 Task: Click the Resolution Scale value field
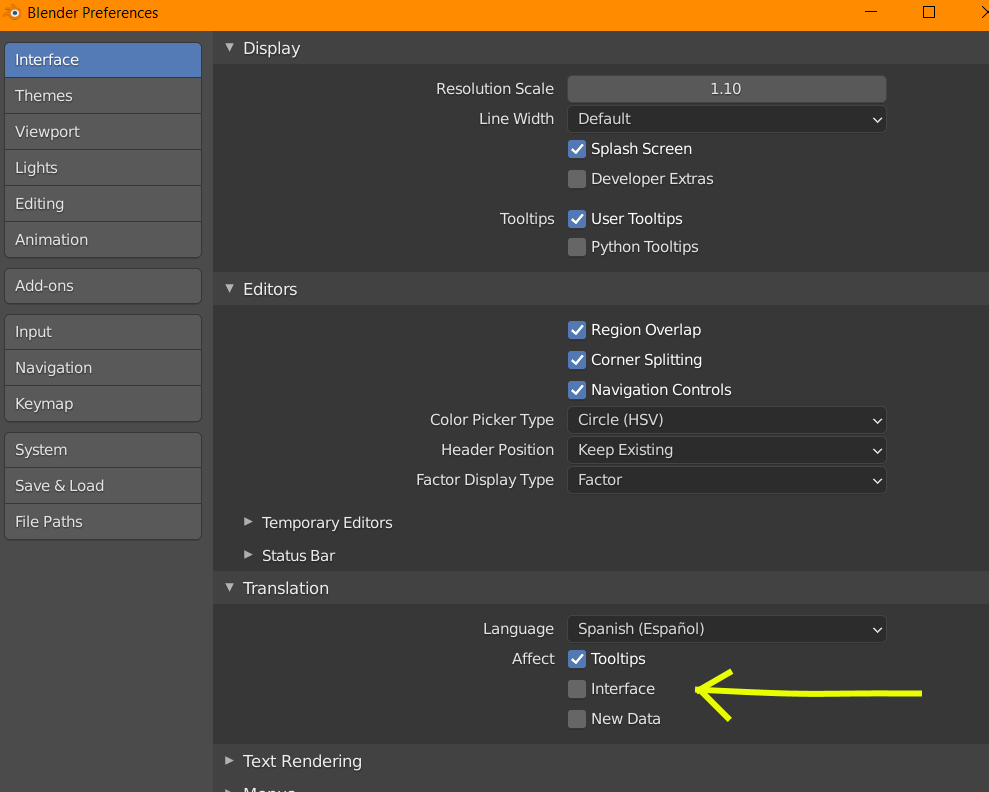(x=726, y=89)
